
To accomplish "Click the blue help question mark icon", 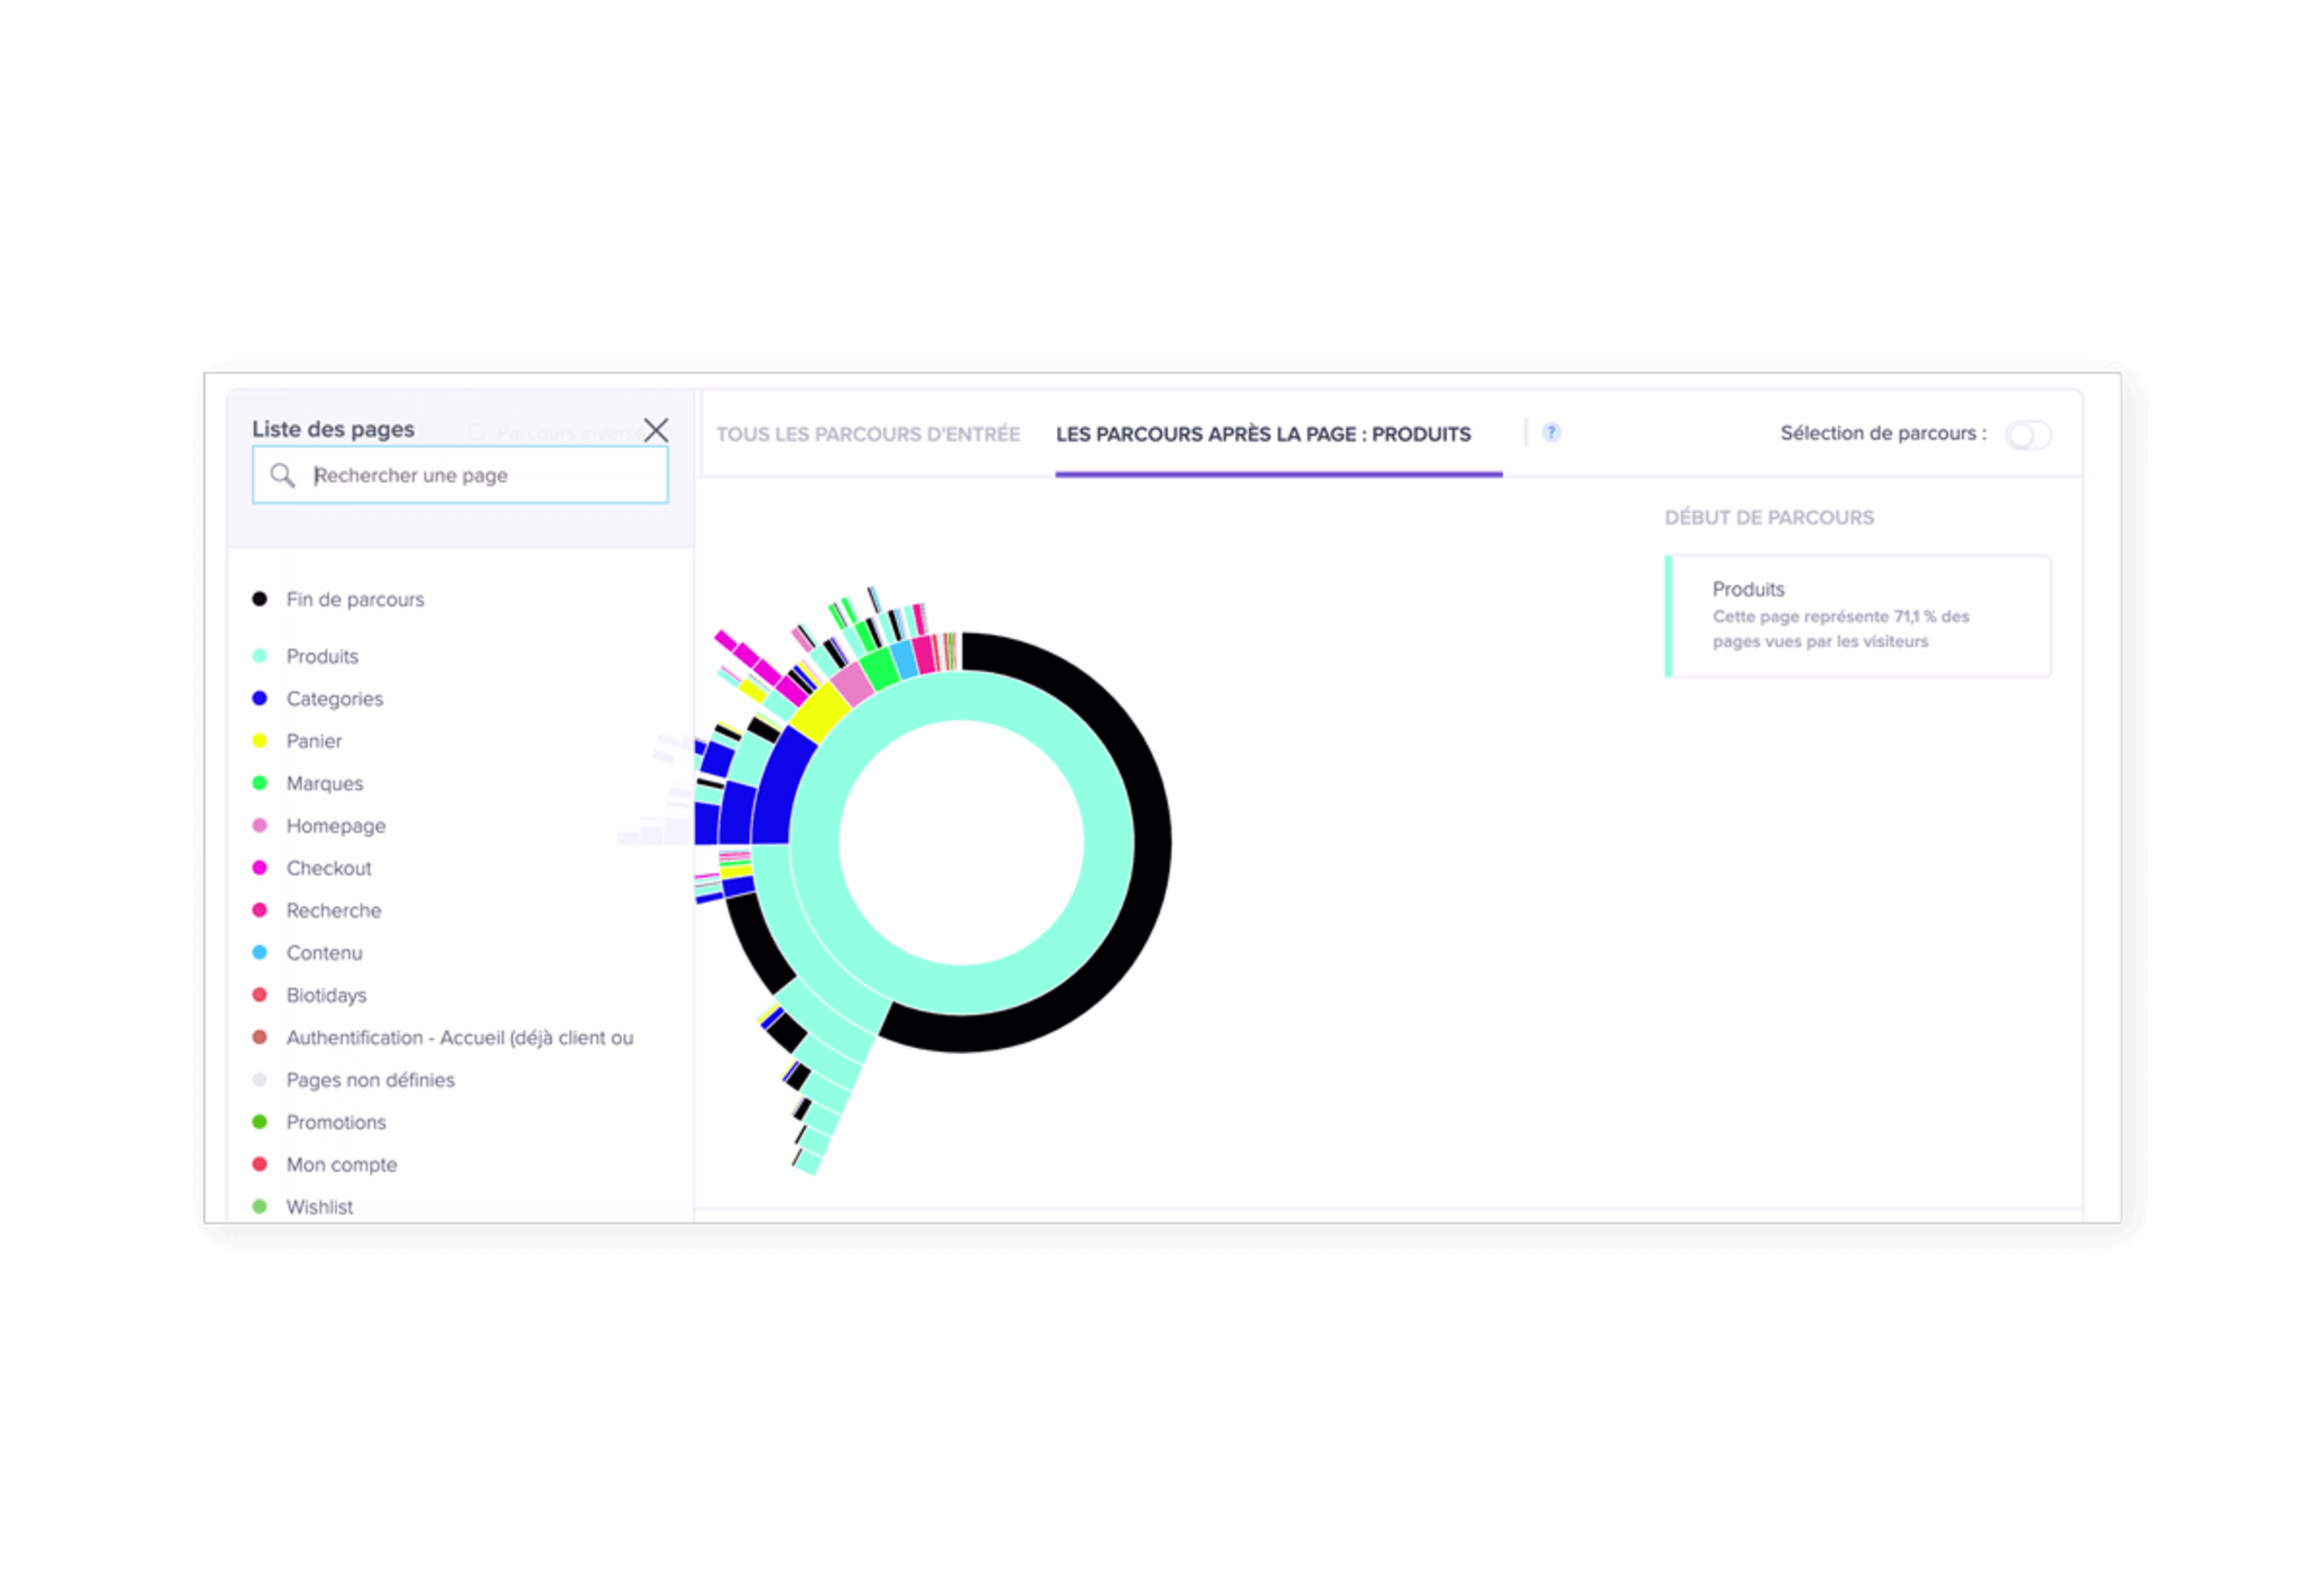I will click(x=1551, y=432).
